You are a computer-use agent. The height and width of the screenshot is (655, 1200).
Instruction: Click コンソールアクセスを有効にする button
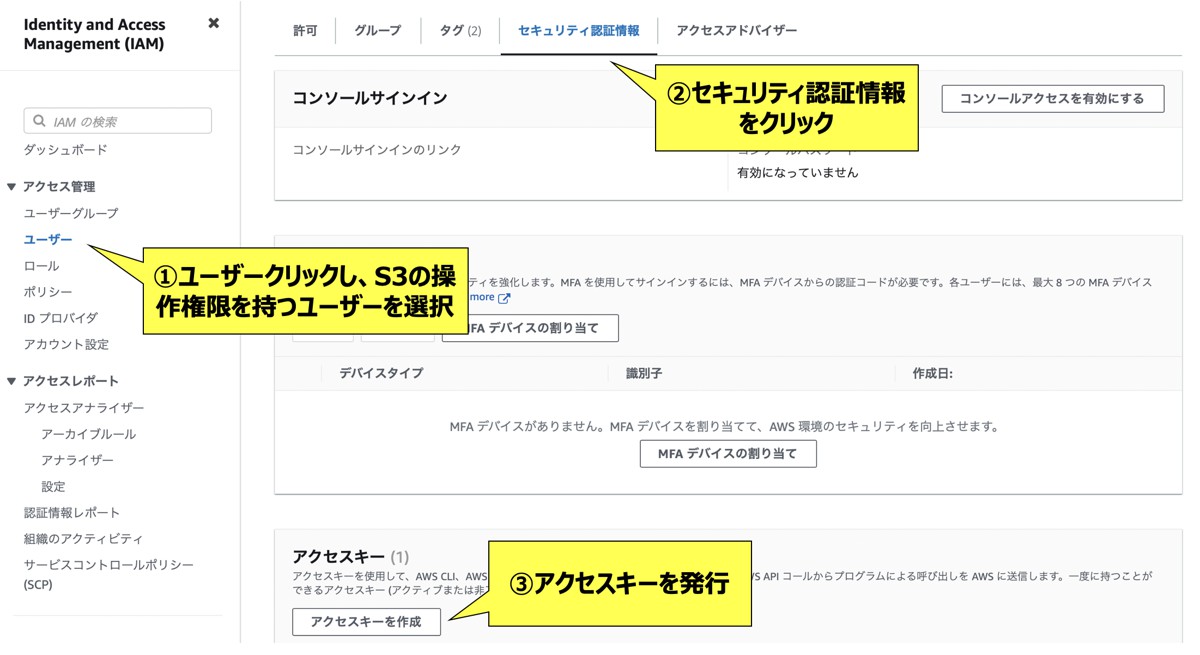(1051, 98)
